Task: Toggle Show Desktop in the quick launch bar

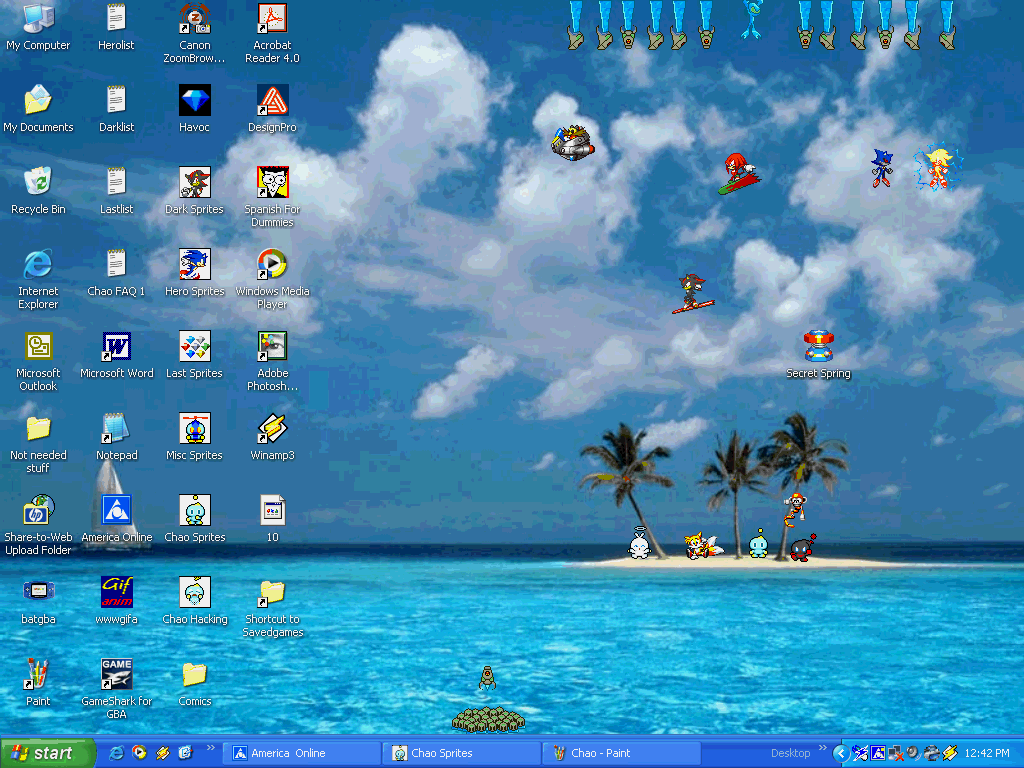Action: click(x=184, y=753)
